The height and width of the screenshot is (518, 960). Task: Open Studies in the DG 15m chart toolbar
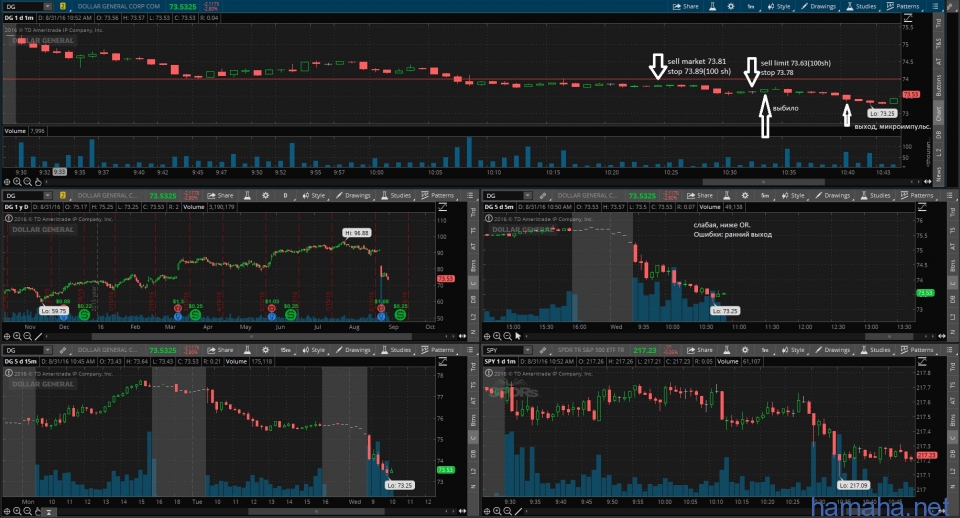point(396,350)
